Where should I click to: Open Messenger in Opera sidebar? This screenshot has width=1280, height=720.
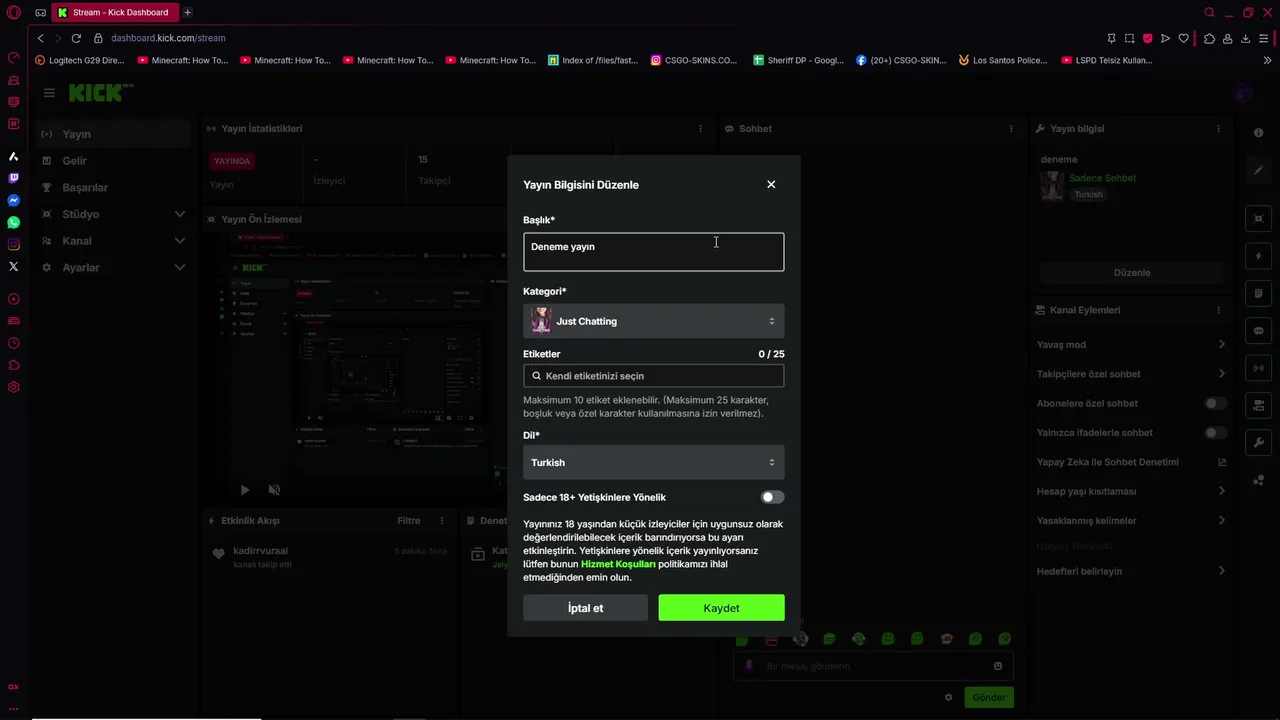[x=13, y=201]
